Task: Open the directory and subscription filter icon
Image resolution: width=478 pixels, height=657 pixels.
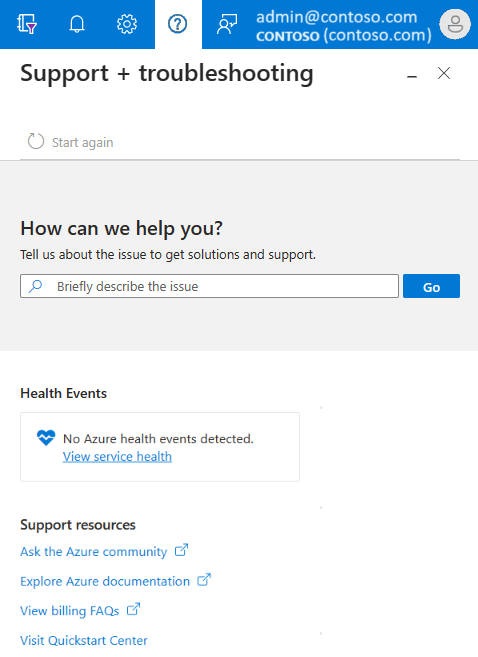Action: pos(27,24)
